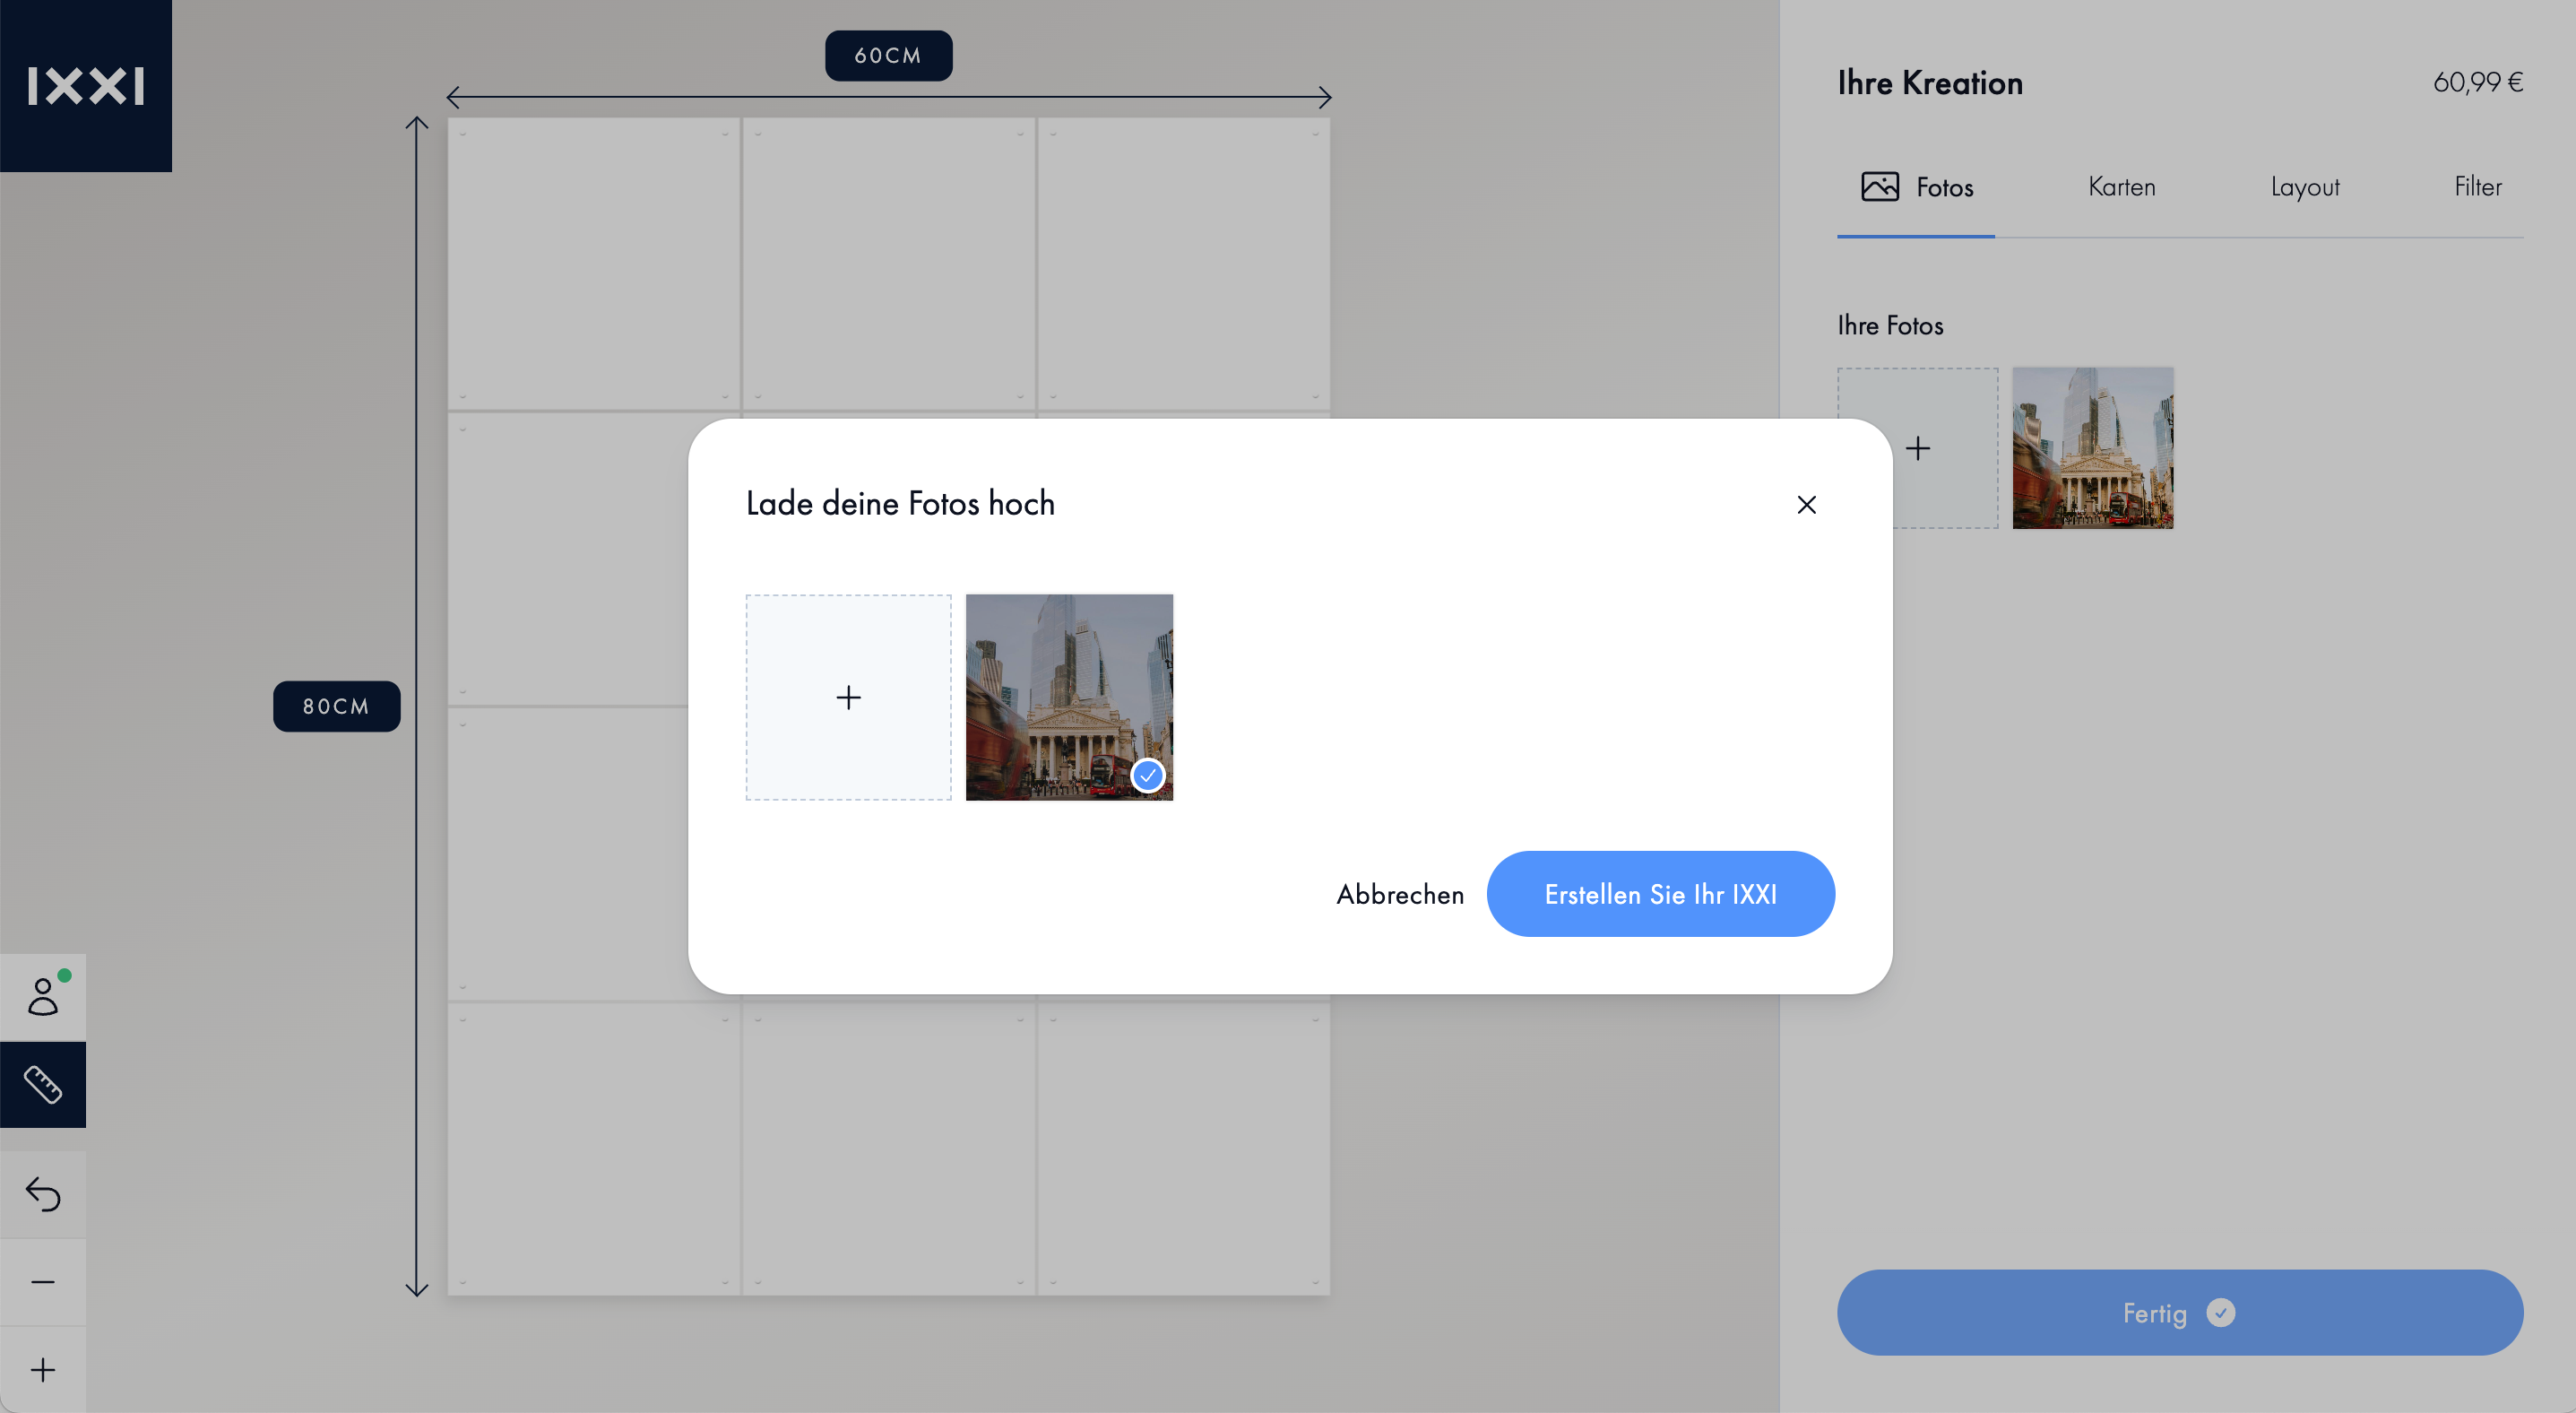Select the London building thumbnail in the sidebar
This screenshot has height=1413, width=2576.
point(2093,448)
